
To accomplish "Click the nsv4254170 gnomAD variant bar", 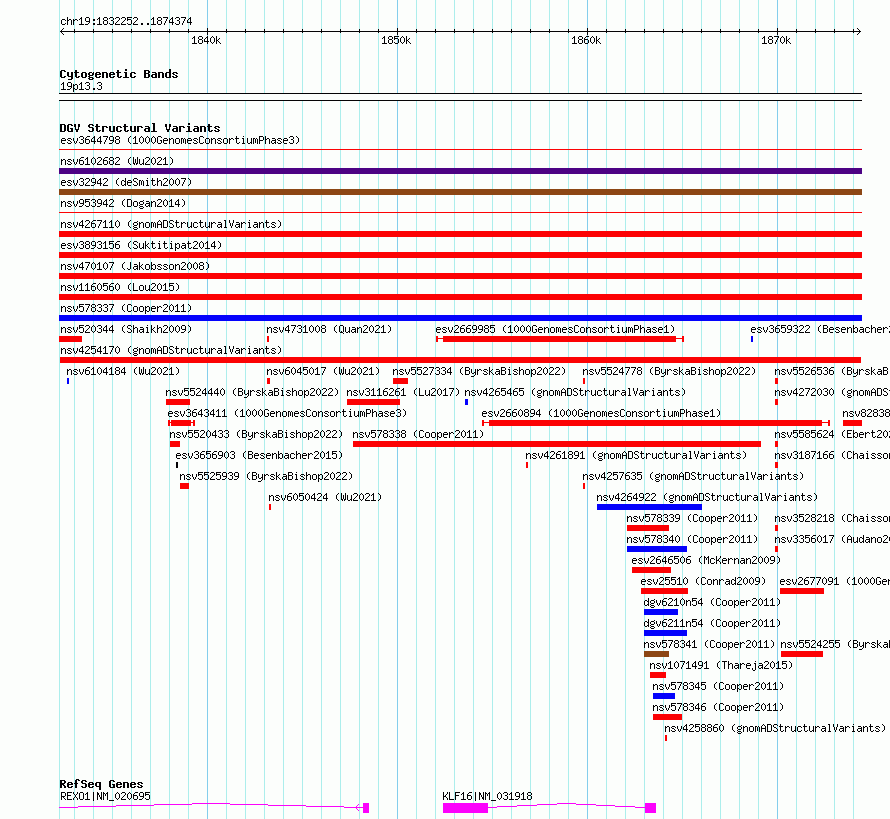I will [x=460, y=360].
